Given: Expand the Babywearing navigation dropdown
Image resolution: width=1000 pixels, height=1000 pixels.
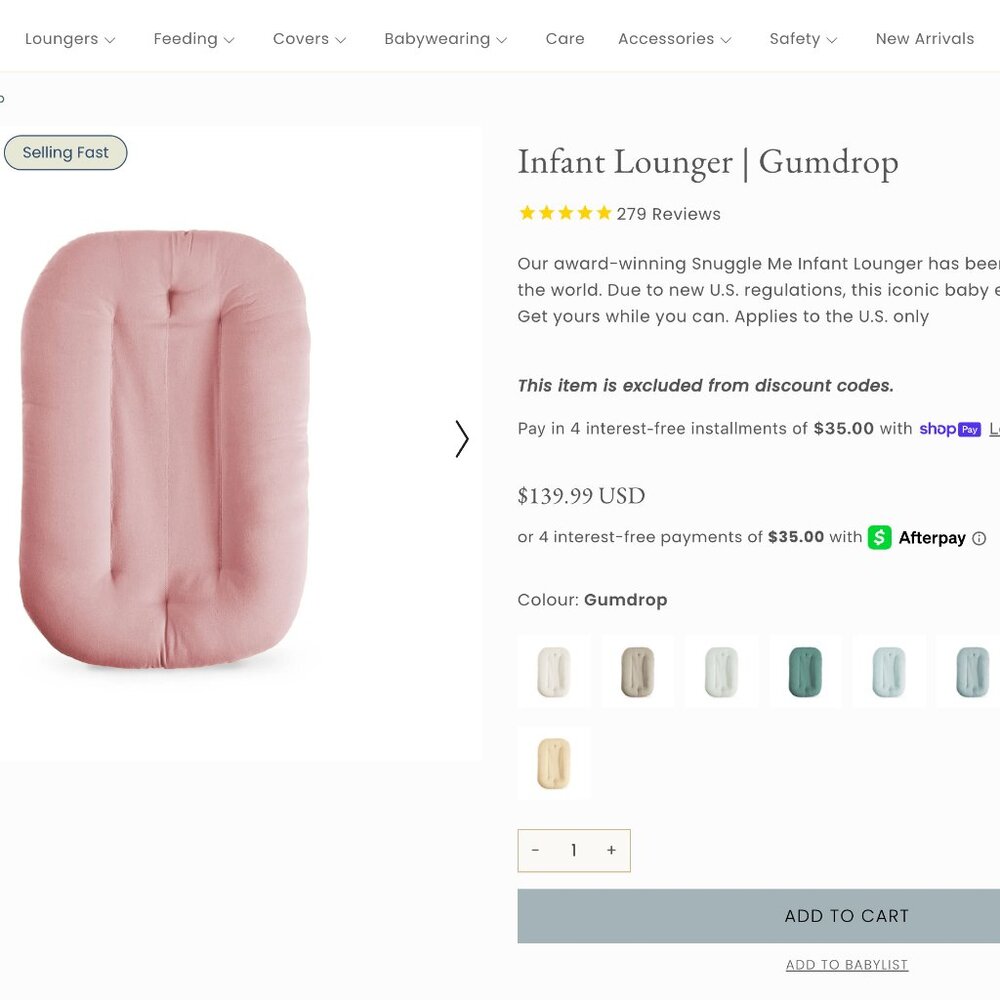Looking at the screenshot, I should point(445,39).
